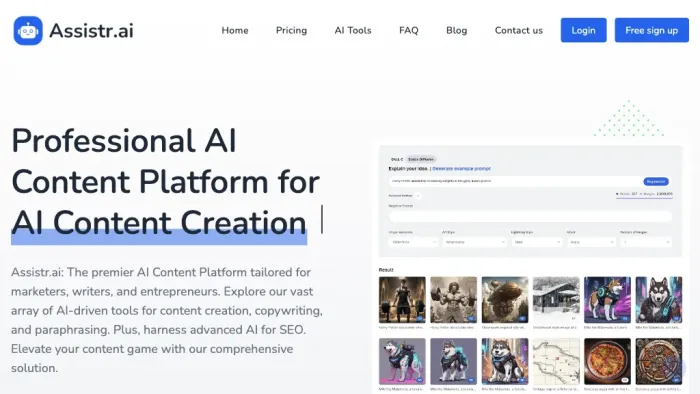Open the Mood dropdown
700x394 pixels.
[591, 242]
